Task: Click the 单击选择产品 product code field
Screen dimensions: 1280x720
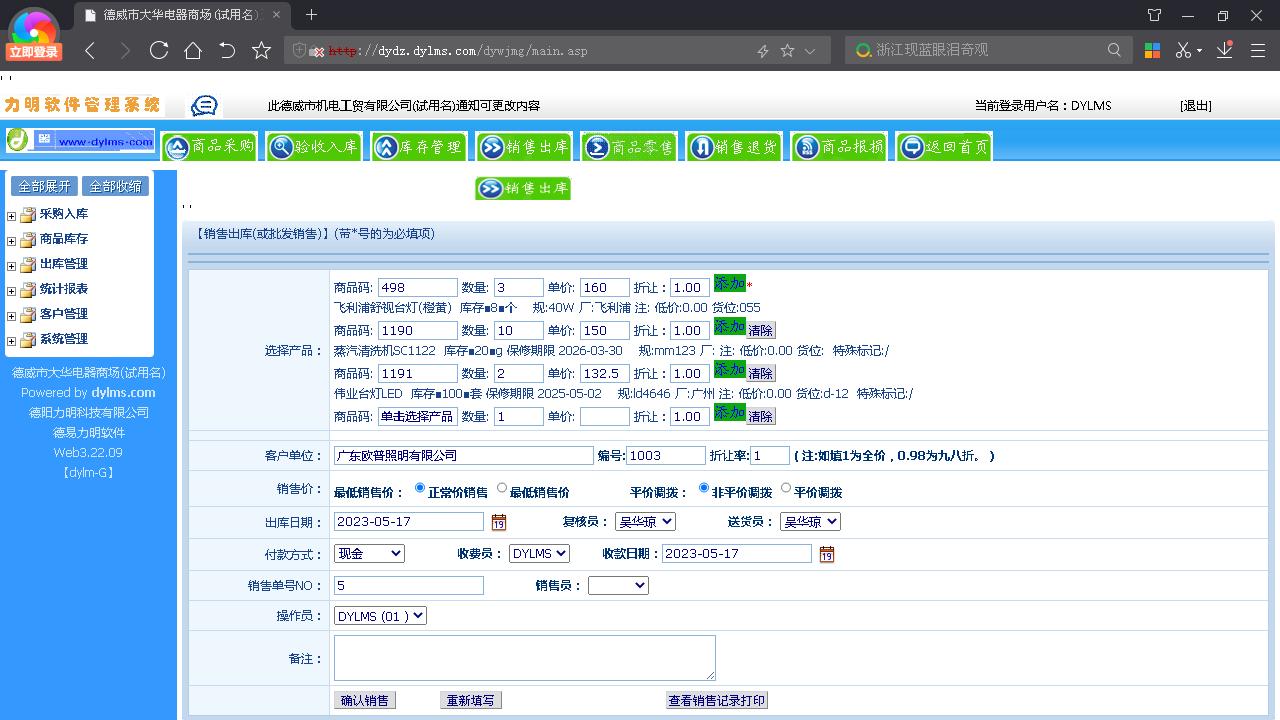Action: tap(417, 416)
